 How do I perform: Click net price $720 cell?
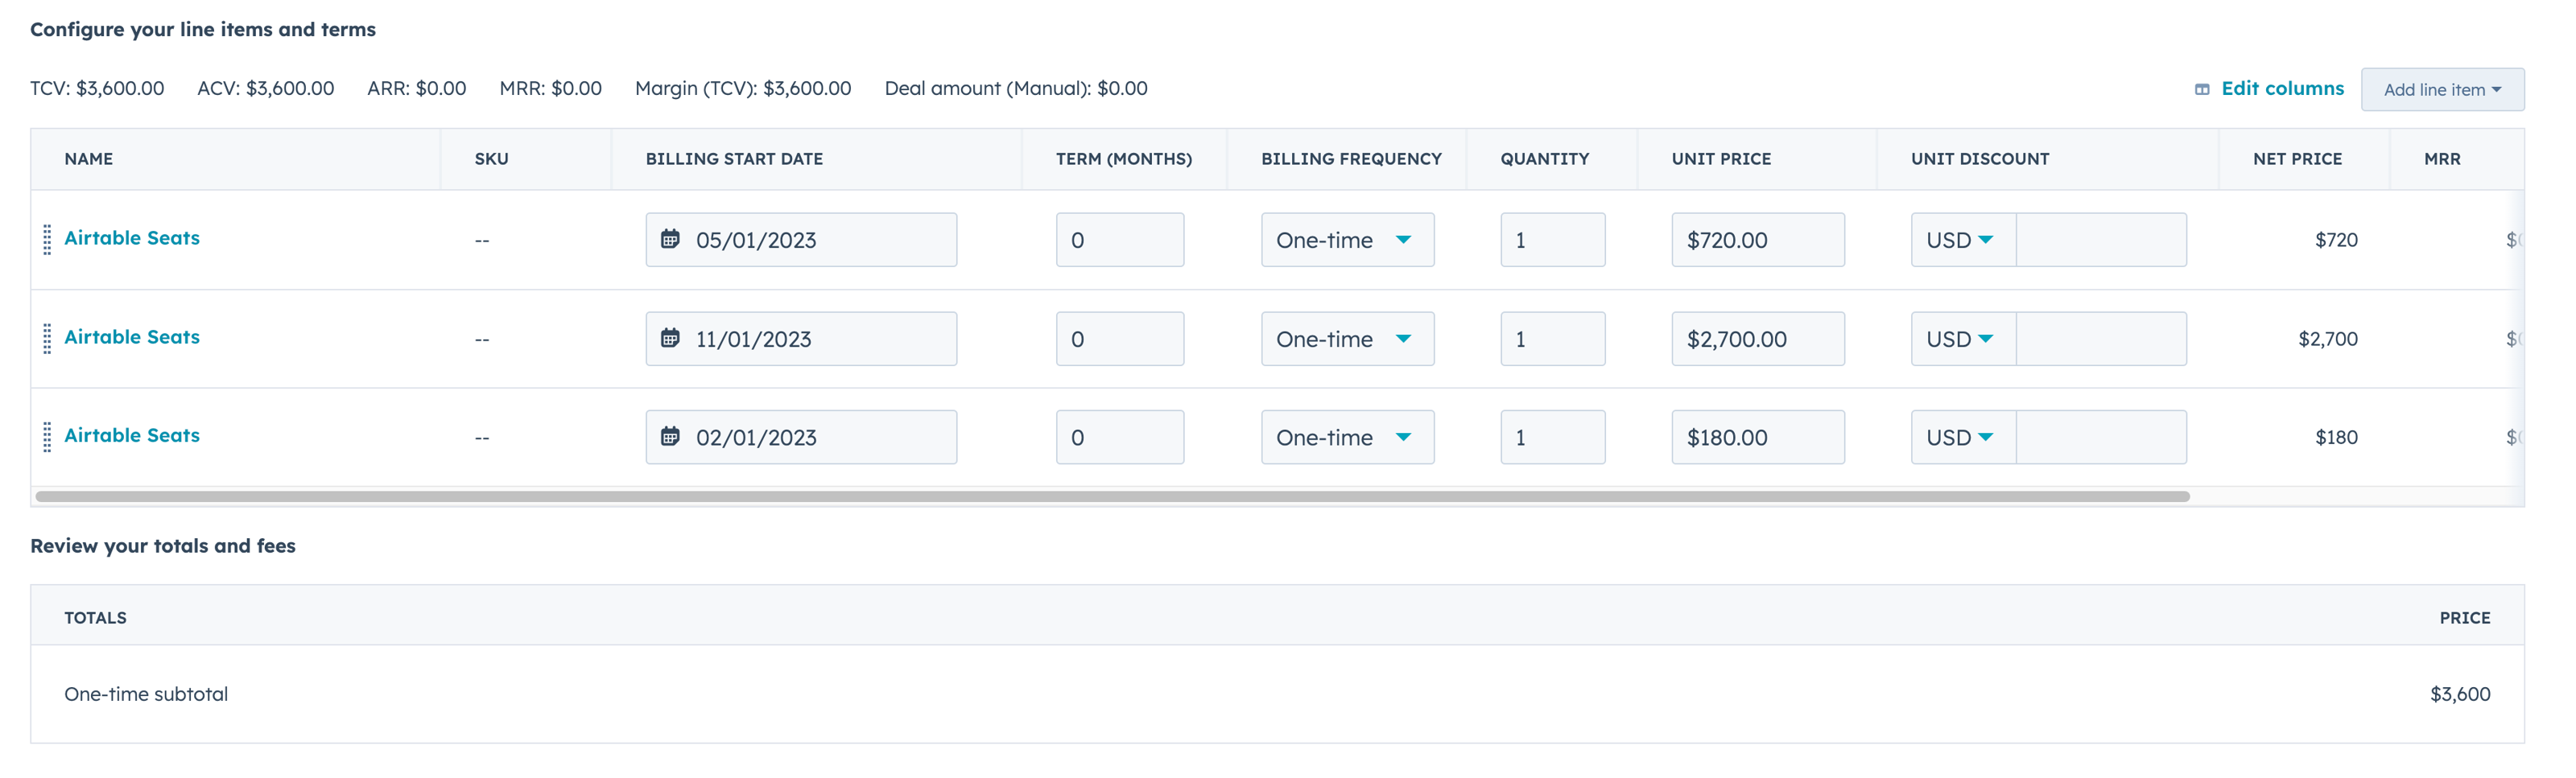[x=2336, y=240]
